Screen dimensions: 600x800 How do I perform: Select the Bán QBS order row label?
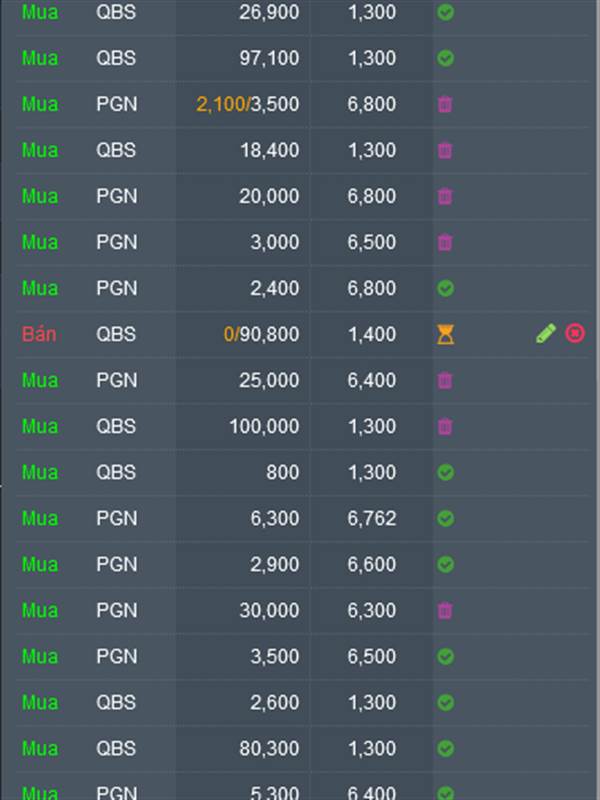pos(39,334)
